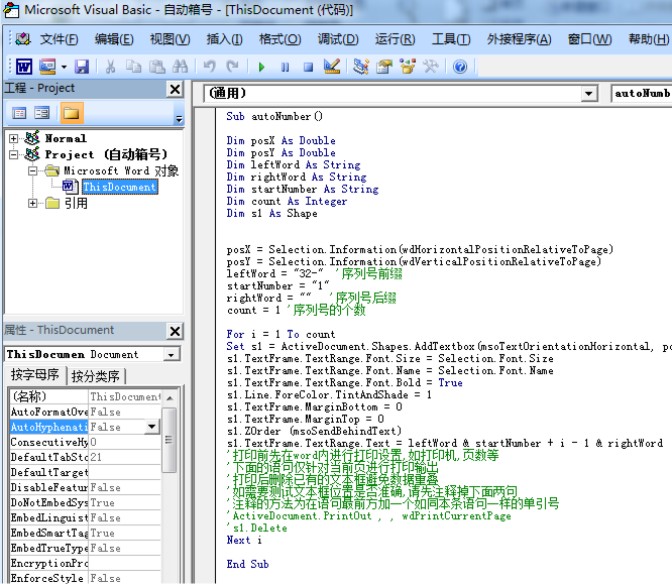
Task: Open the 工具(T) menu
Action: tap(451, 39)
